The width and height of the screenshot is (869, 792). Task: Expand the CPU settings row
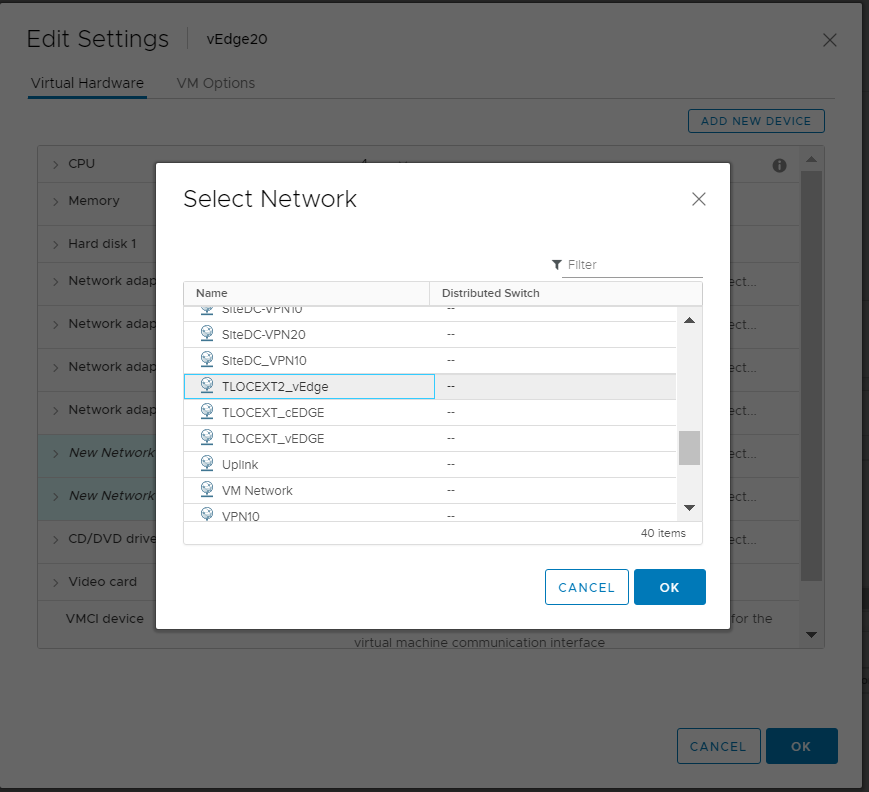point(56,164)
